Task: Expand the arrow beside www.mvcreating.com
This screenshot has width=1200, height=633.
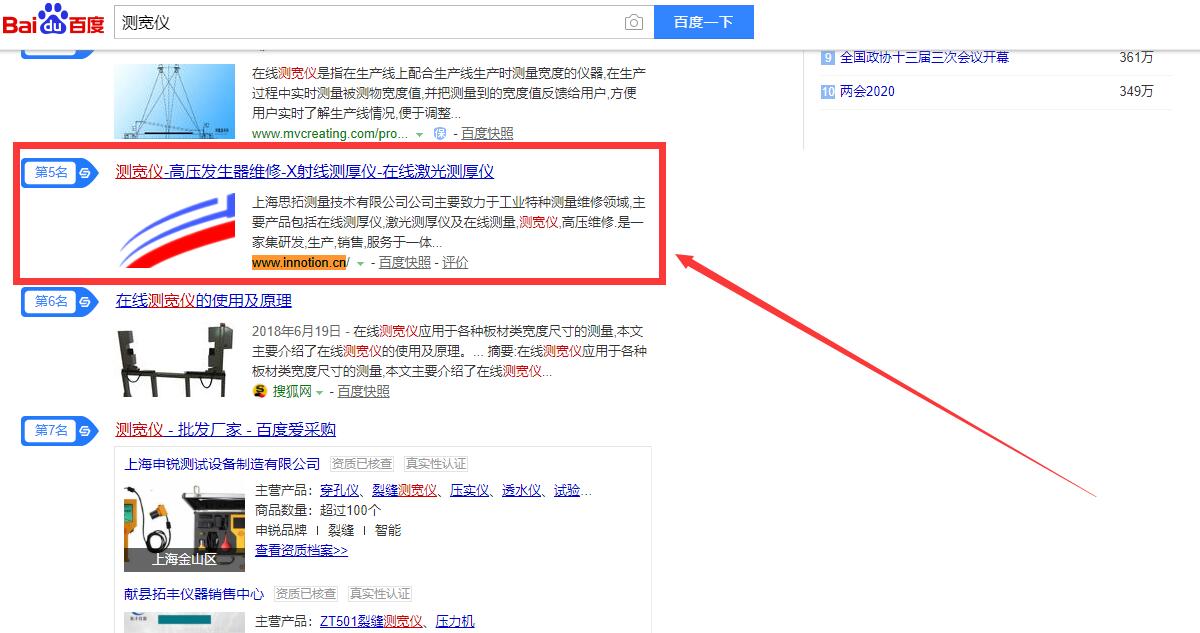Action: click(419, 134)
